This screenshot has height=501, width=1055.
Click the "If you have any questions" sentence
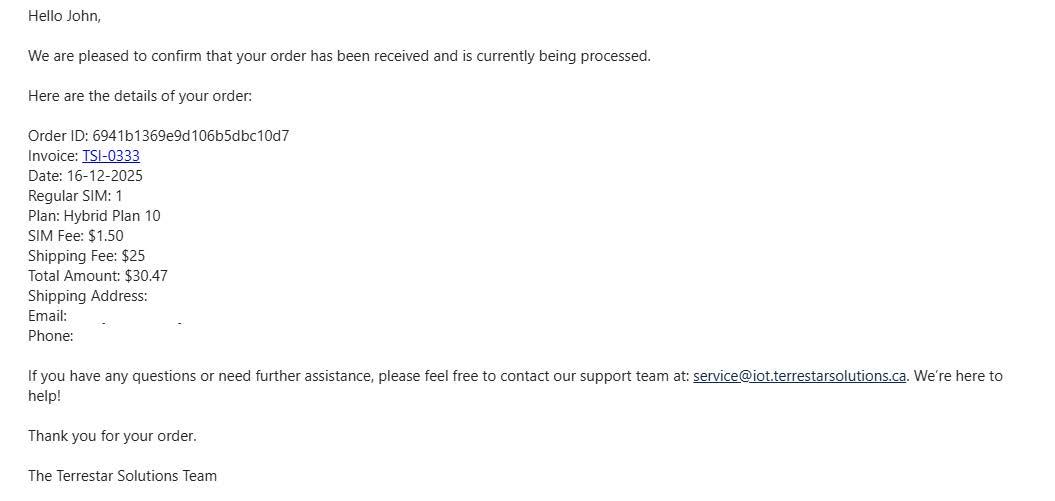pyautogui.click(x=300, y=376)
